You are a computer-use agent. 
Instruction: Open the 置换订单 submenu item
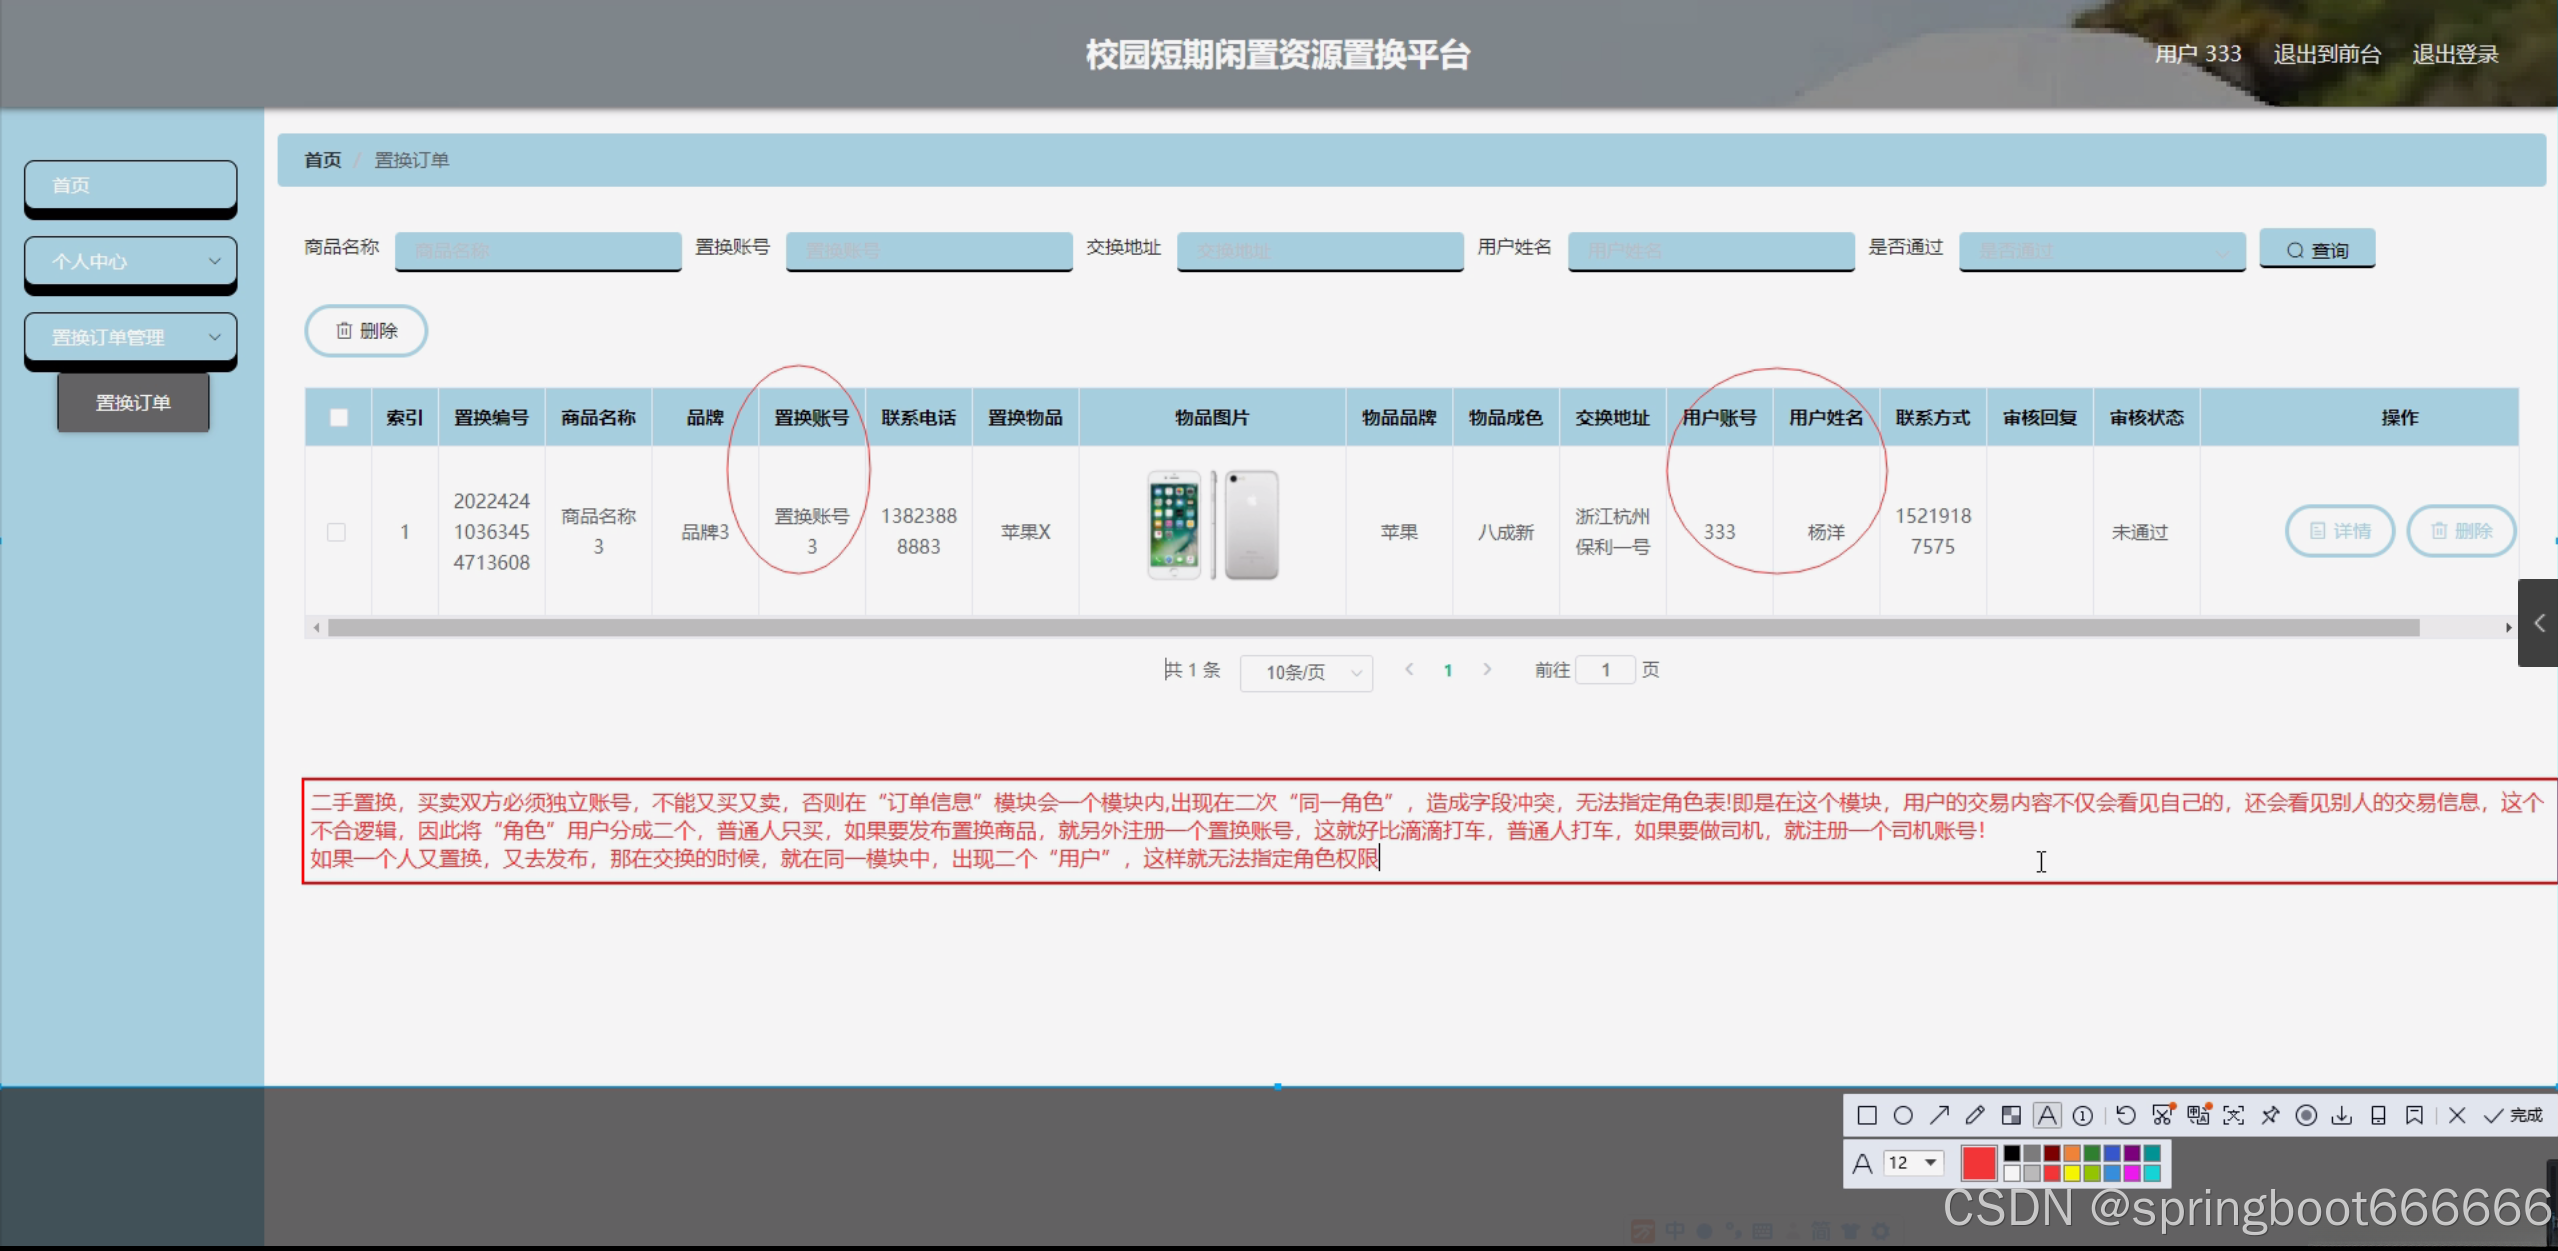click(133, 402)
